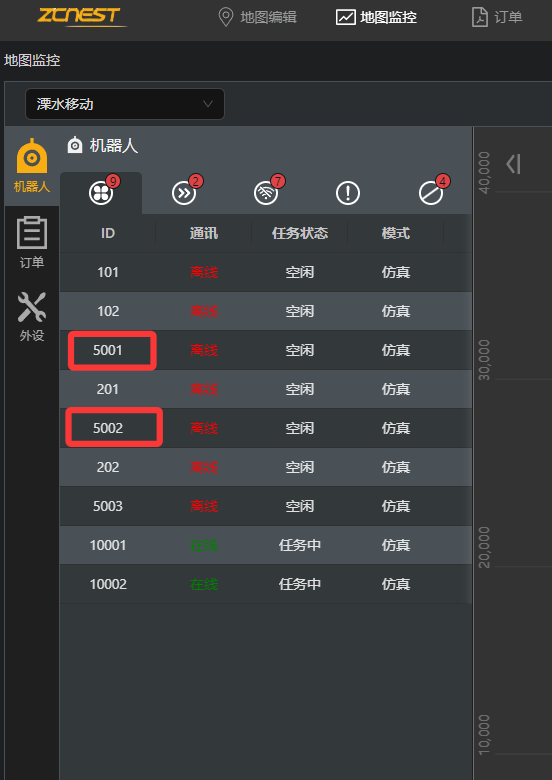Image resolution: width=552 pixels, height=780 pixels.
Task: Switch to 地图监控 in the top menu
Action: [376, 17]
